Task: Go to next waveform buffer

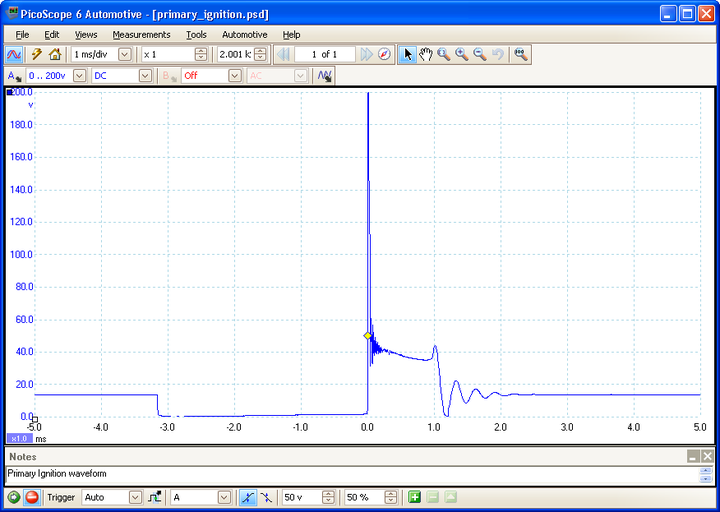Action: [x=366, y=55]
